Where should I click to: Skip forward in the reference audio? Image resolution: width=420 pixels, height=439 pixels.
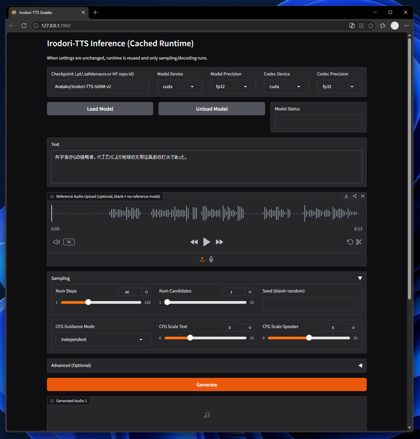tap(219, 242)
